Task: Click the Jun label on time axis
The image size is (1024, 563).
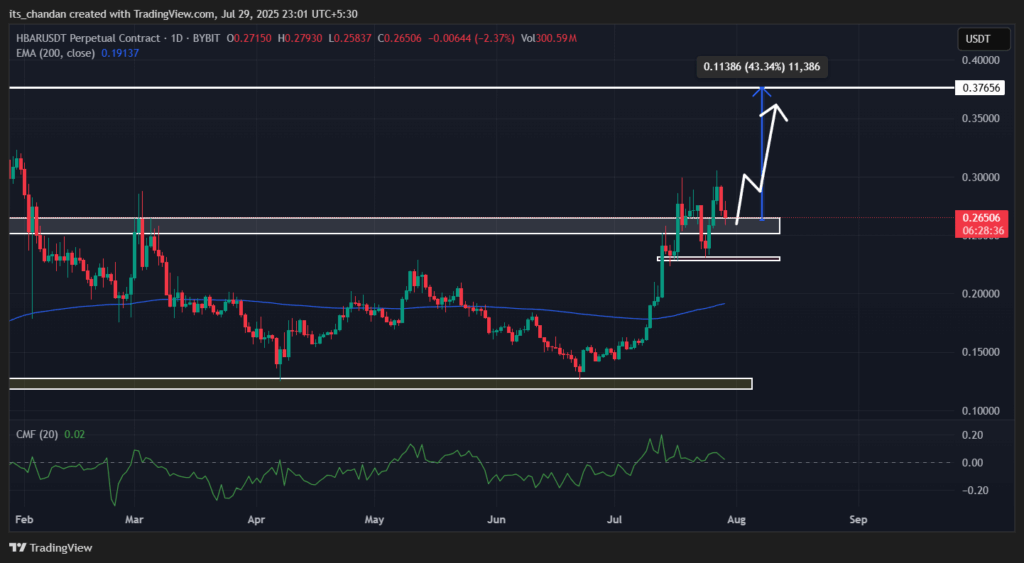Action: (x=496, y=520)
